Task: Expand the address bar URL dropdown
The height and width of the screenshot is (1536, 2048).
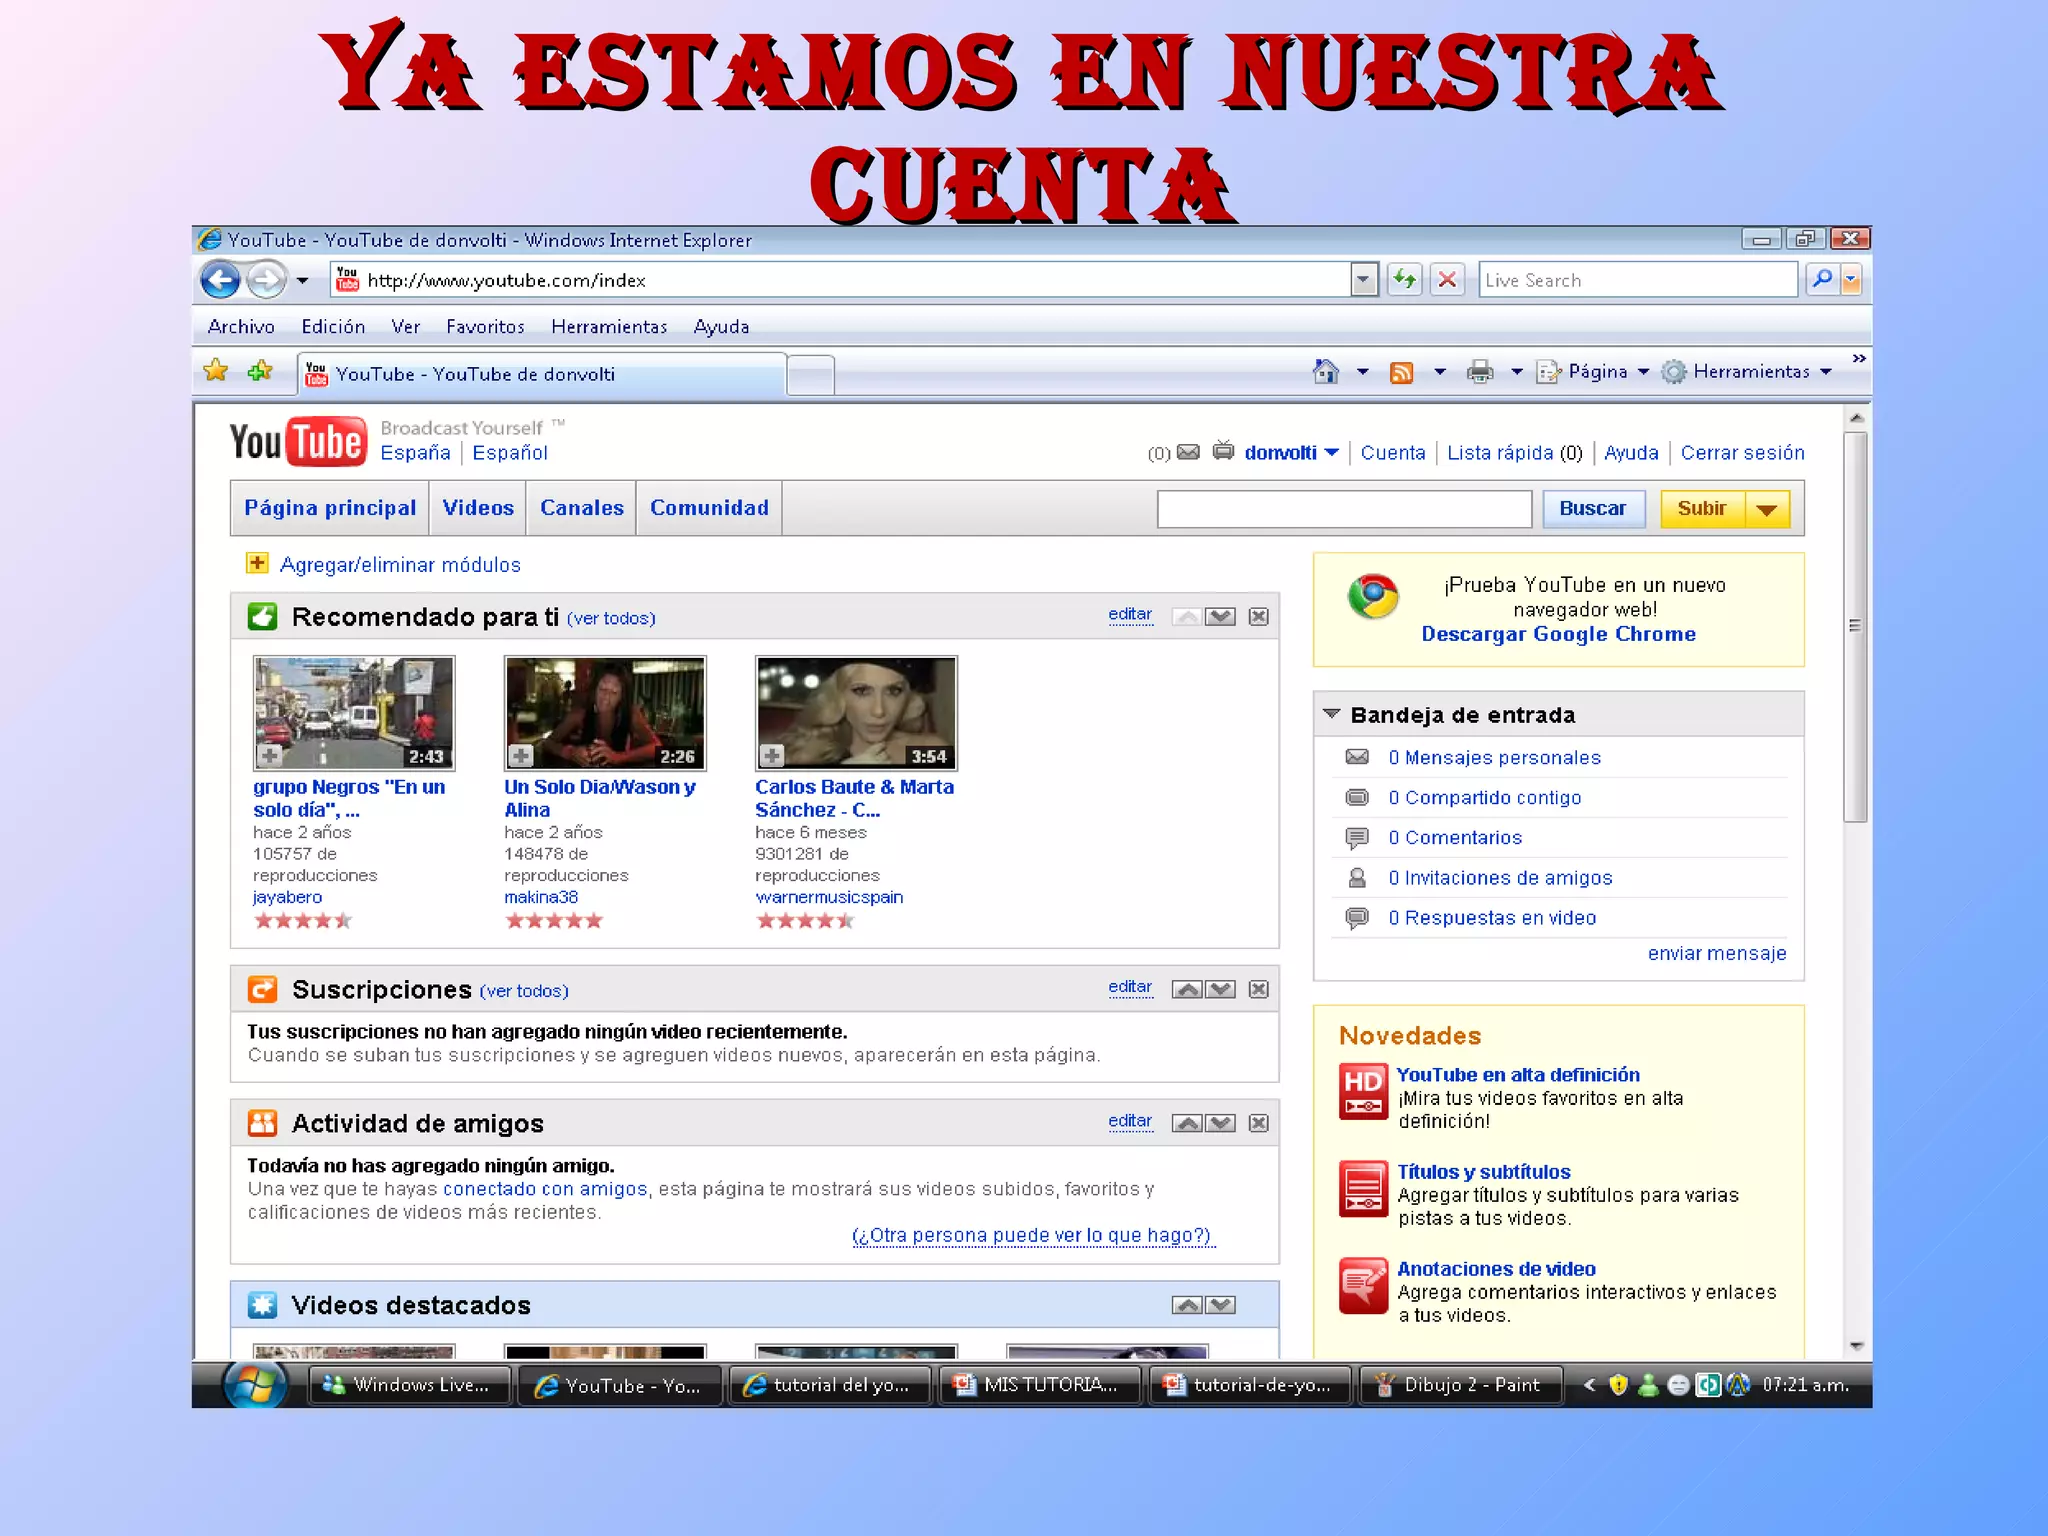Action: (x=1364, y=281)
